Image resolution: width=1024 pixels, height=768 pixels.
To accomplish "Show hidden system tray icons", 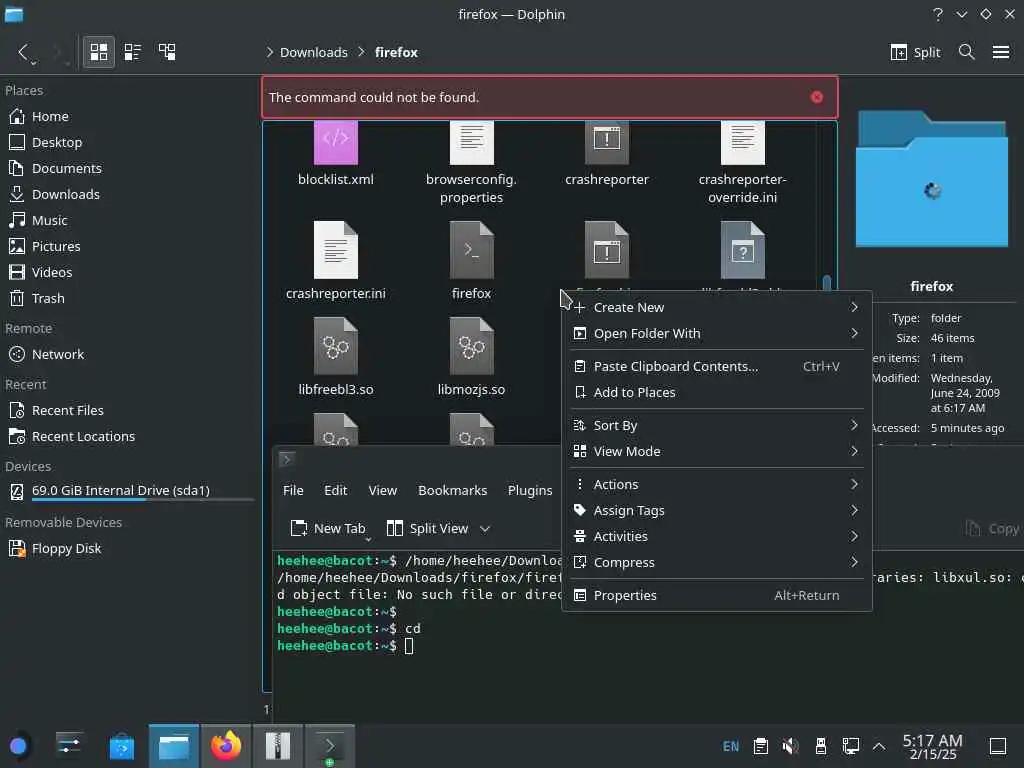I will tap(879, 746).
